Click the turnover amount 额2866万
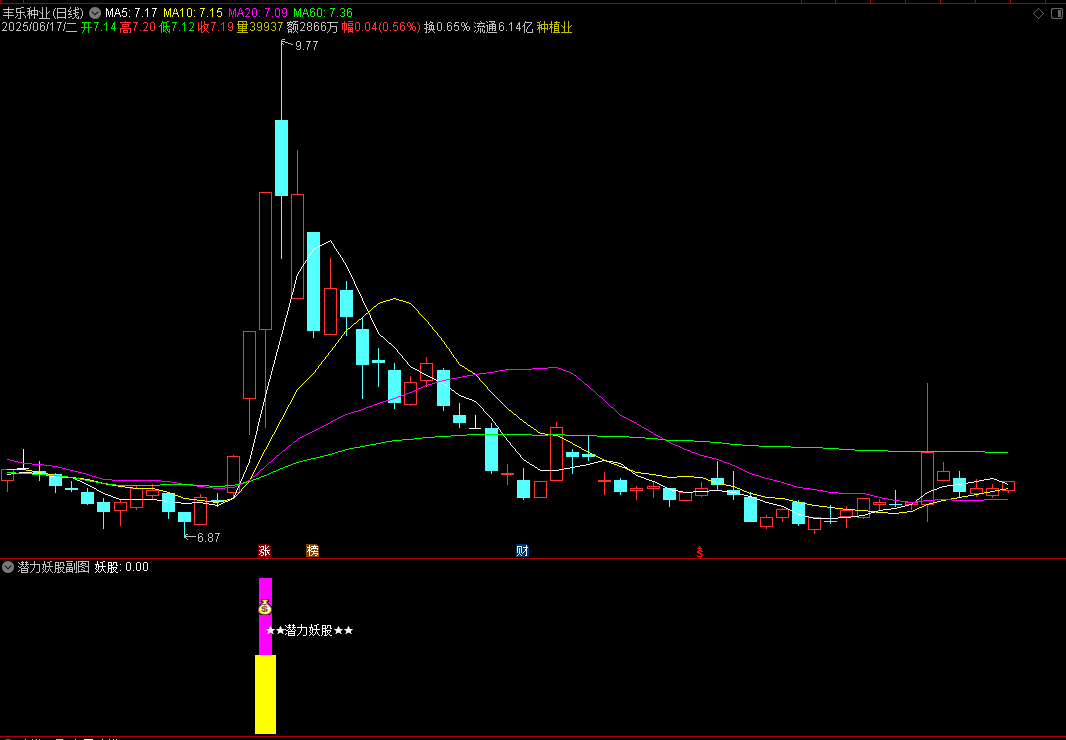Image resolution: width=1066 pixels, height=740 pixels. coord(312,27)
